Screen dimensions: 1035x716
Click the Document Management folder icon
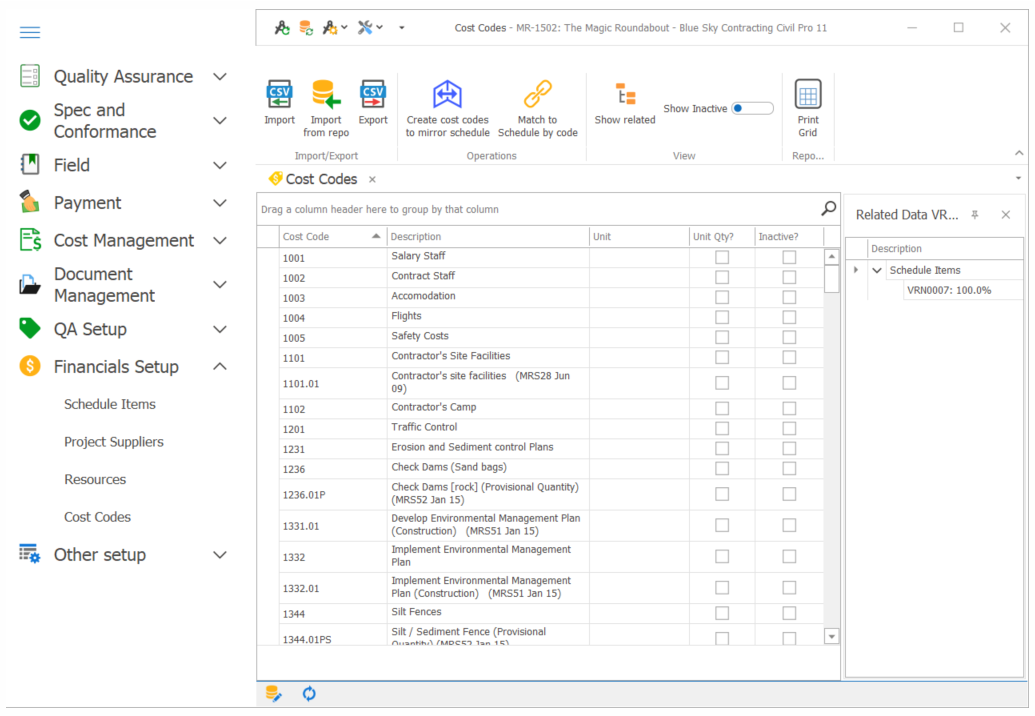[30, 284]
